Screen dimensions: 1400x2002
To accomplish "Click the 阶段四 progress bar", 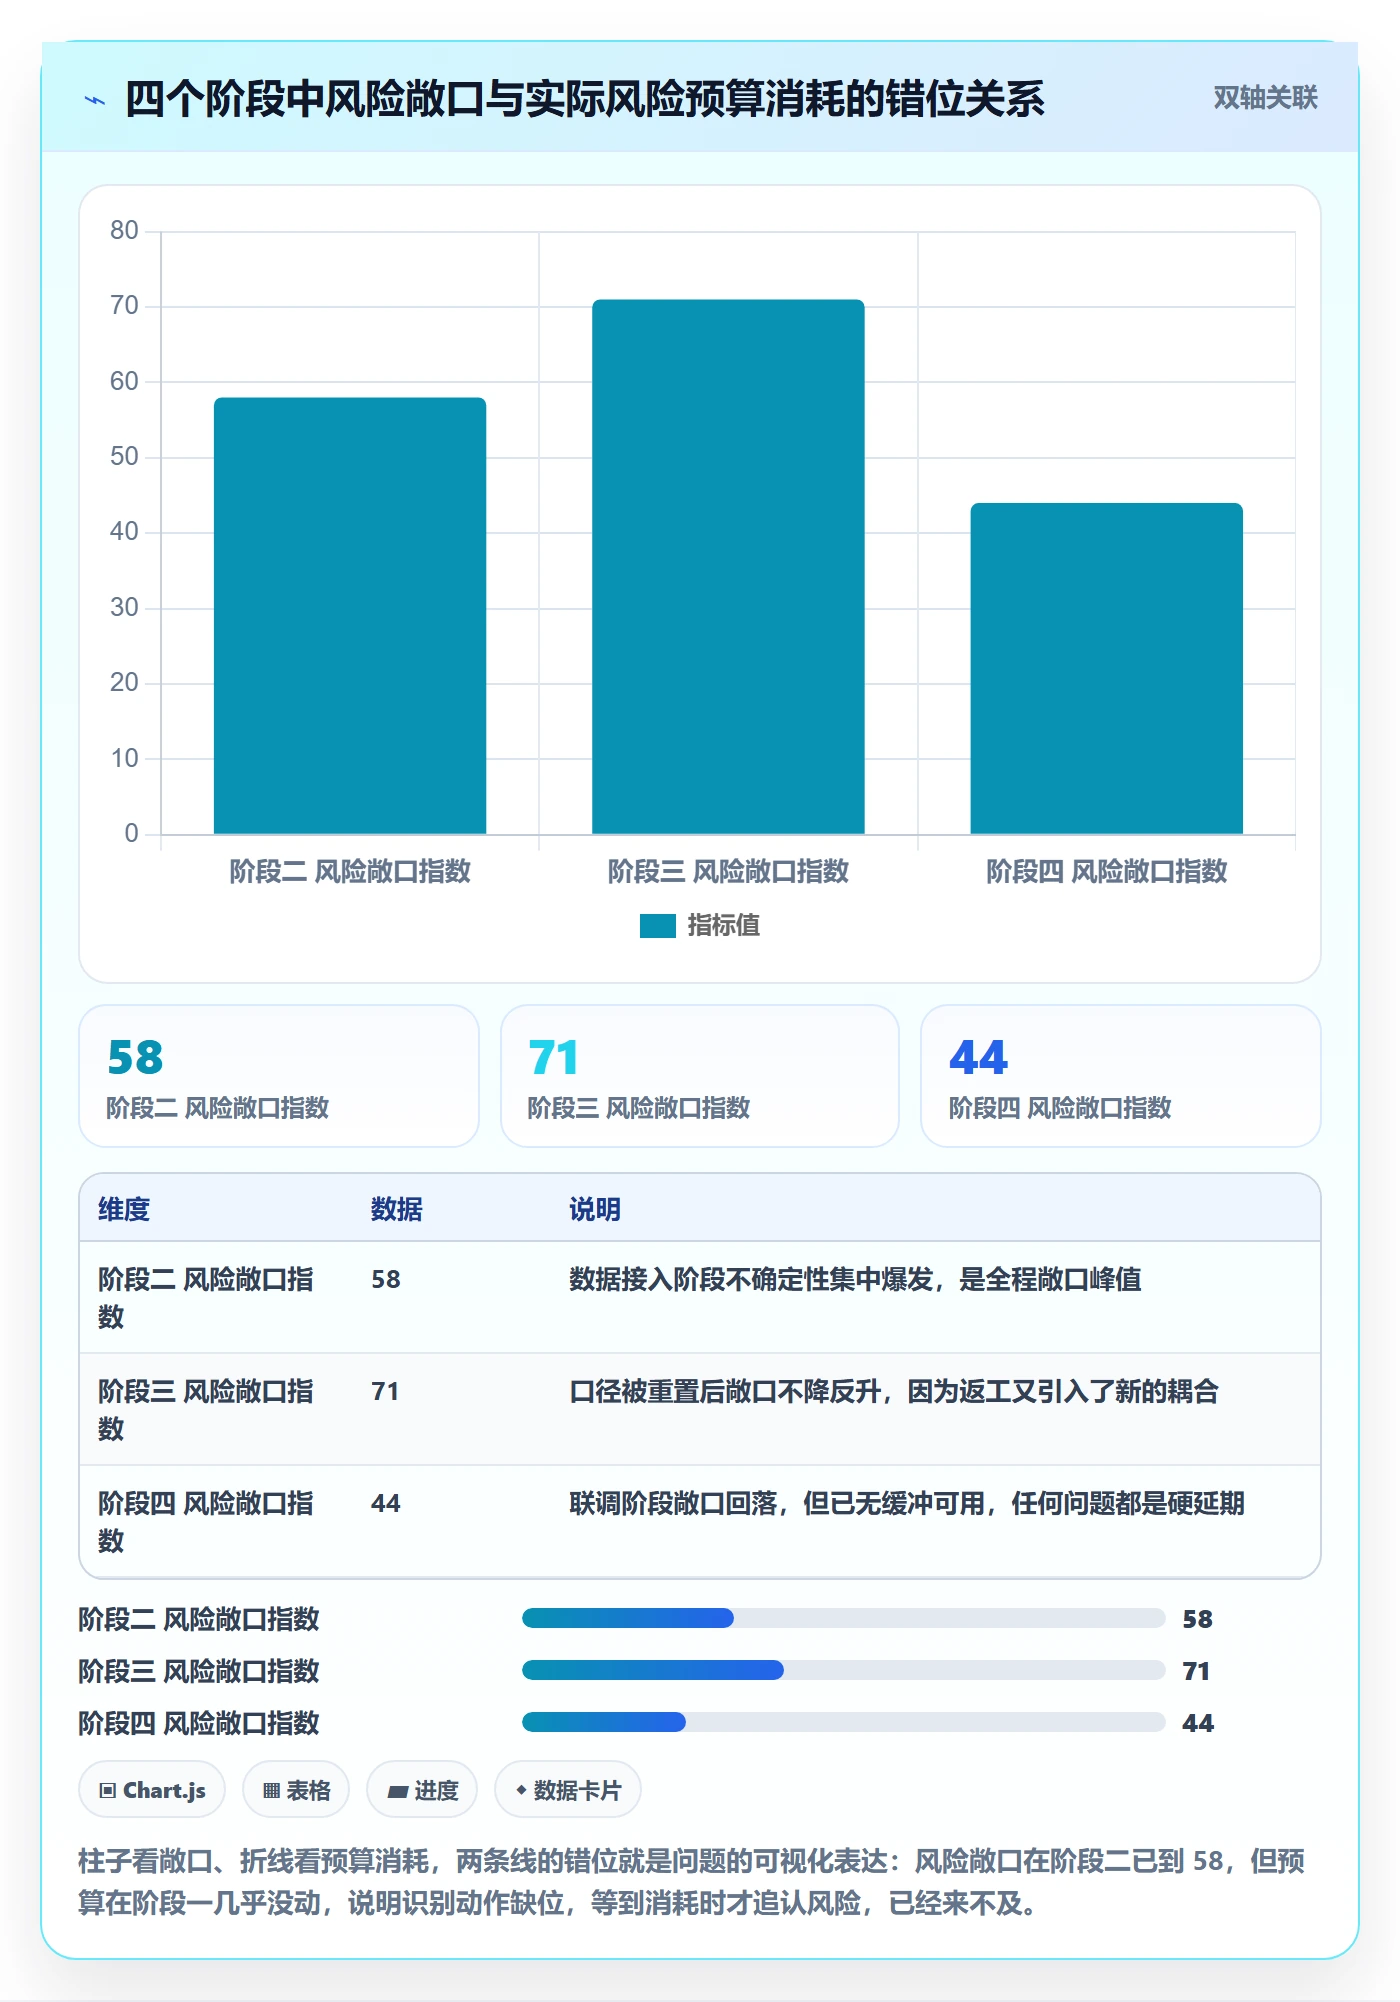I will coord(843,1722).
